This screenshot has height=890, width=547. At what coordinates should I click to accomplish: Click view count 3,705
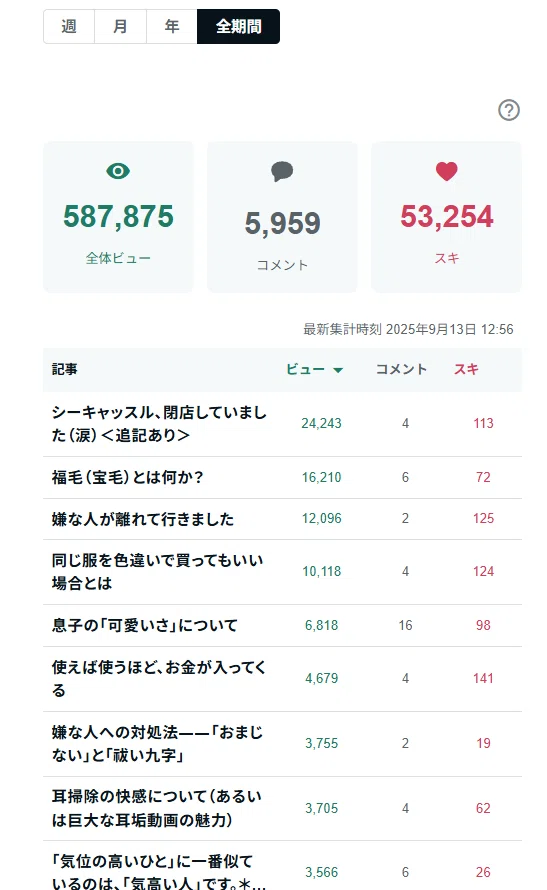pyautogui.click(x=321, y=808)
